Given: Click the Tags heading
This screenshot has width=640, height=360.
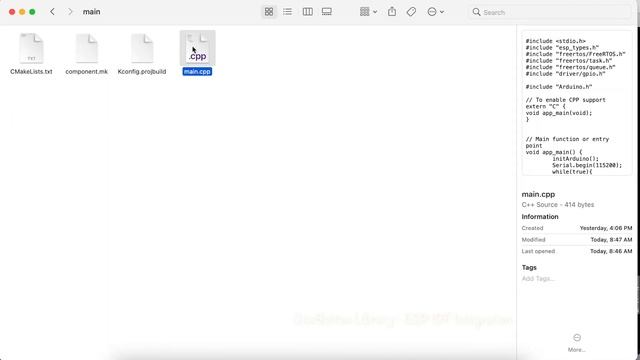Looking at the screenshot, I should point(529,267).
